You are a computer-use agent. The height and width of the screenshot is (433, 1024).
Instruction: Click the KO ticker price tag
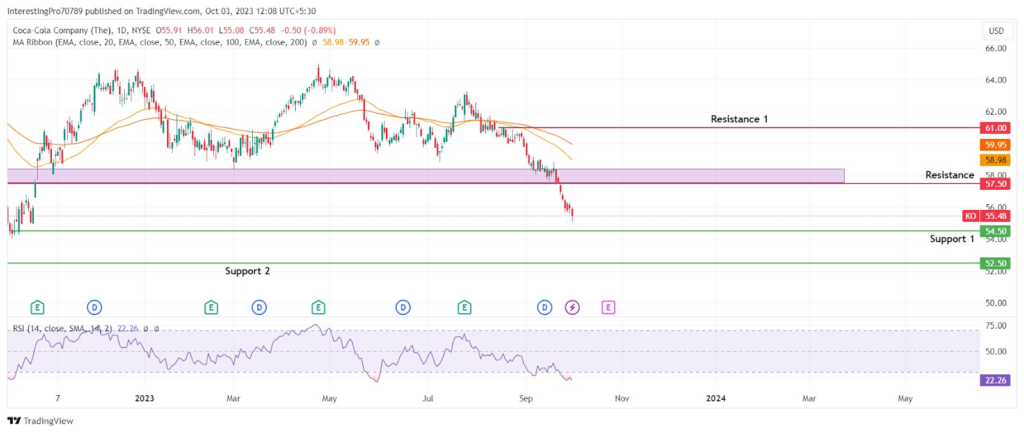[x=971, y=216]
